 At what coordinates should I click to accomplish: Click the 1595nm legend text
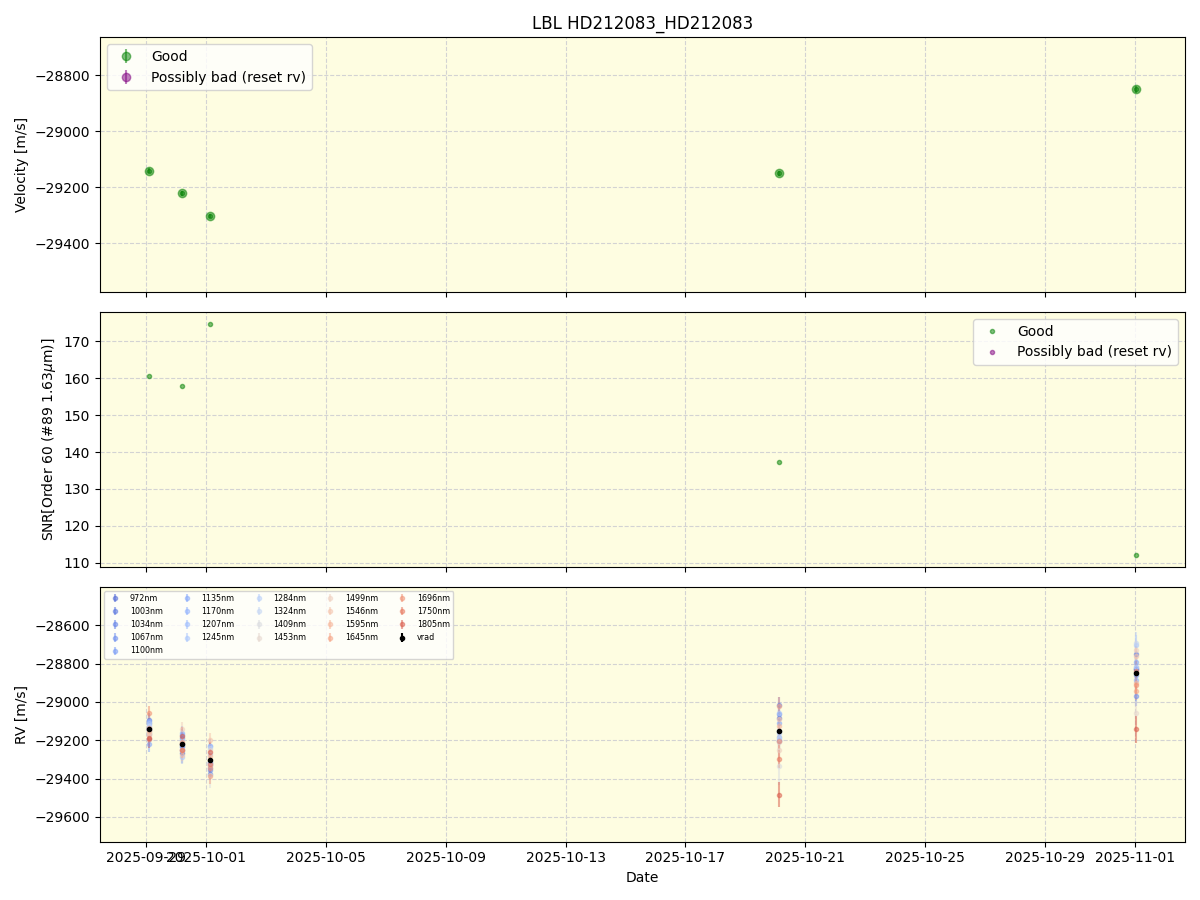pos(360,624)
